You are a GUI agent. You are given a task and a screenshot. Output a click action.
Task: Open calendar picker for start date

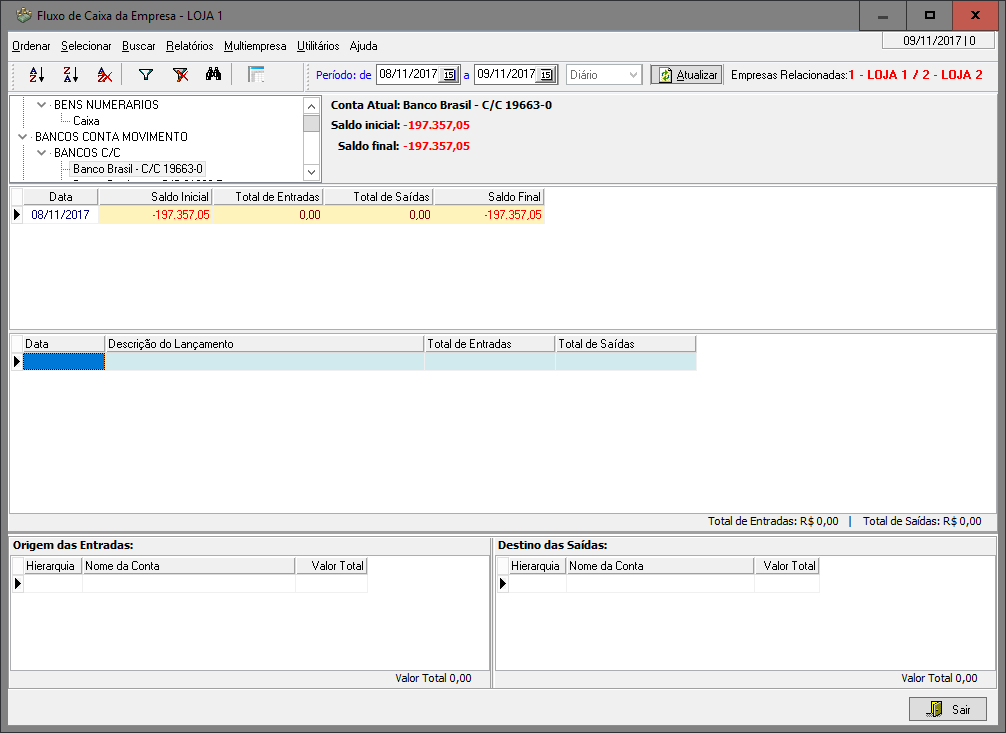(449, 75)
